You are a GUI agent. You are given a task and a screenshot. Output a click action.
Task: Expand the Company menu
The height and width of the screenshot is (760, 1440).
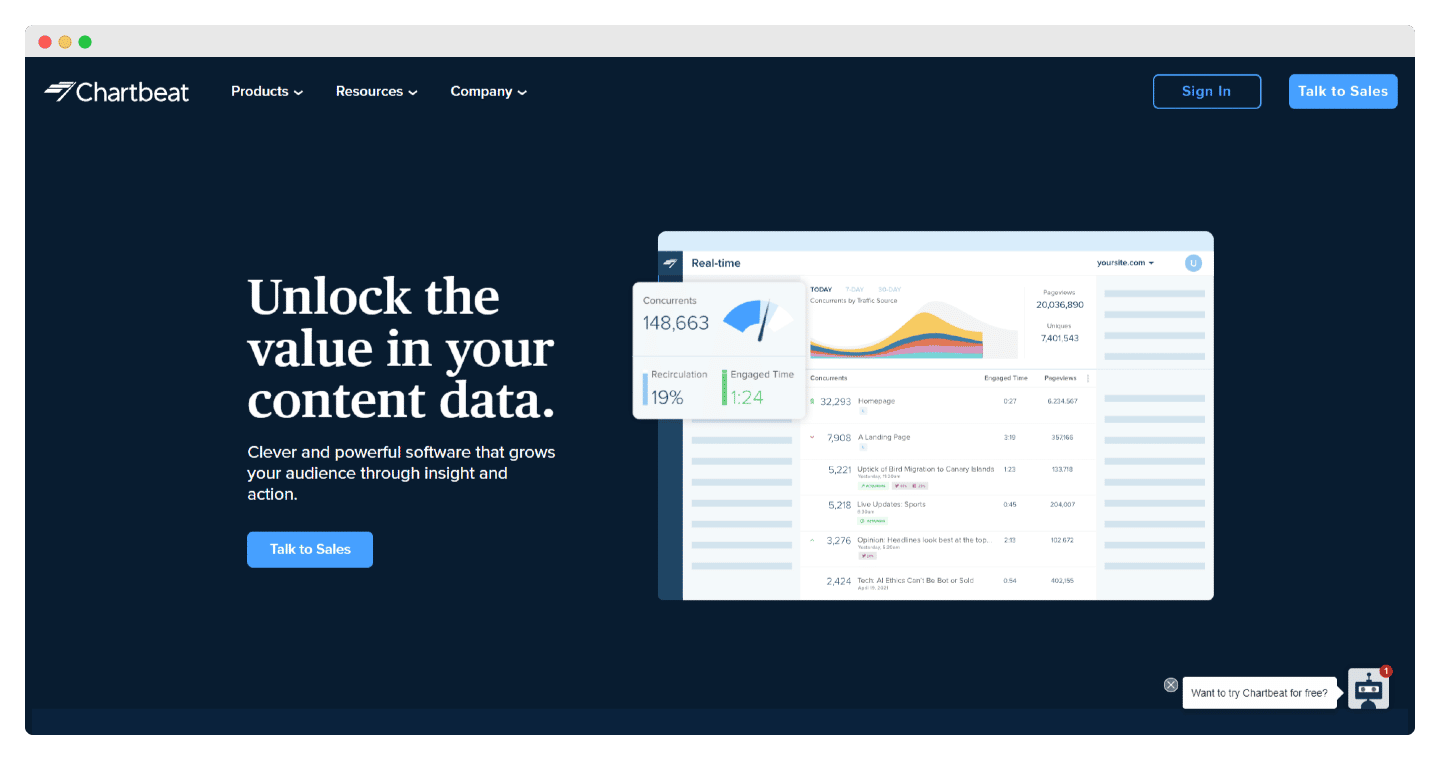click(489, 91)
